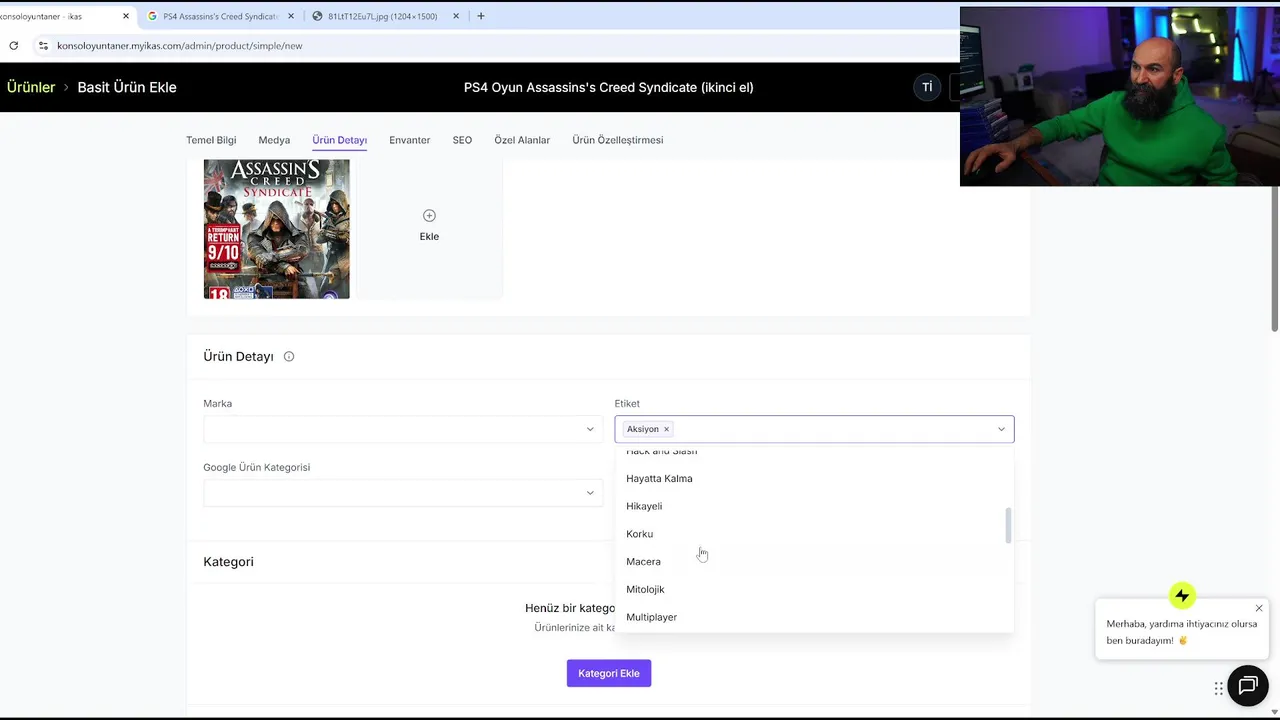The height and width of the screenshot is (720, 1280).
Task: Select Multiplayer from tag list
Action: pos(814,617)
